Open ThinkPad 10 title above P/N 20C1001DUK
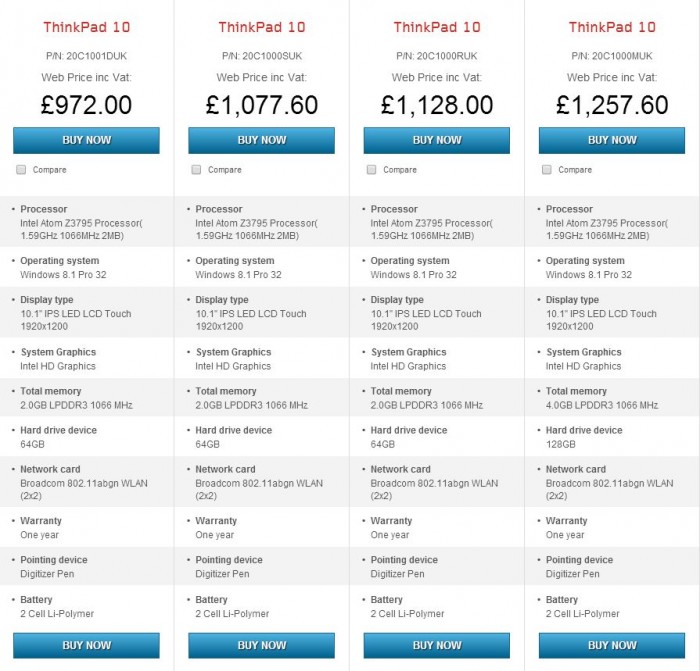This screenshot has height=671, width=700. point(86,27)
